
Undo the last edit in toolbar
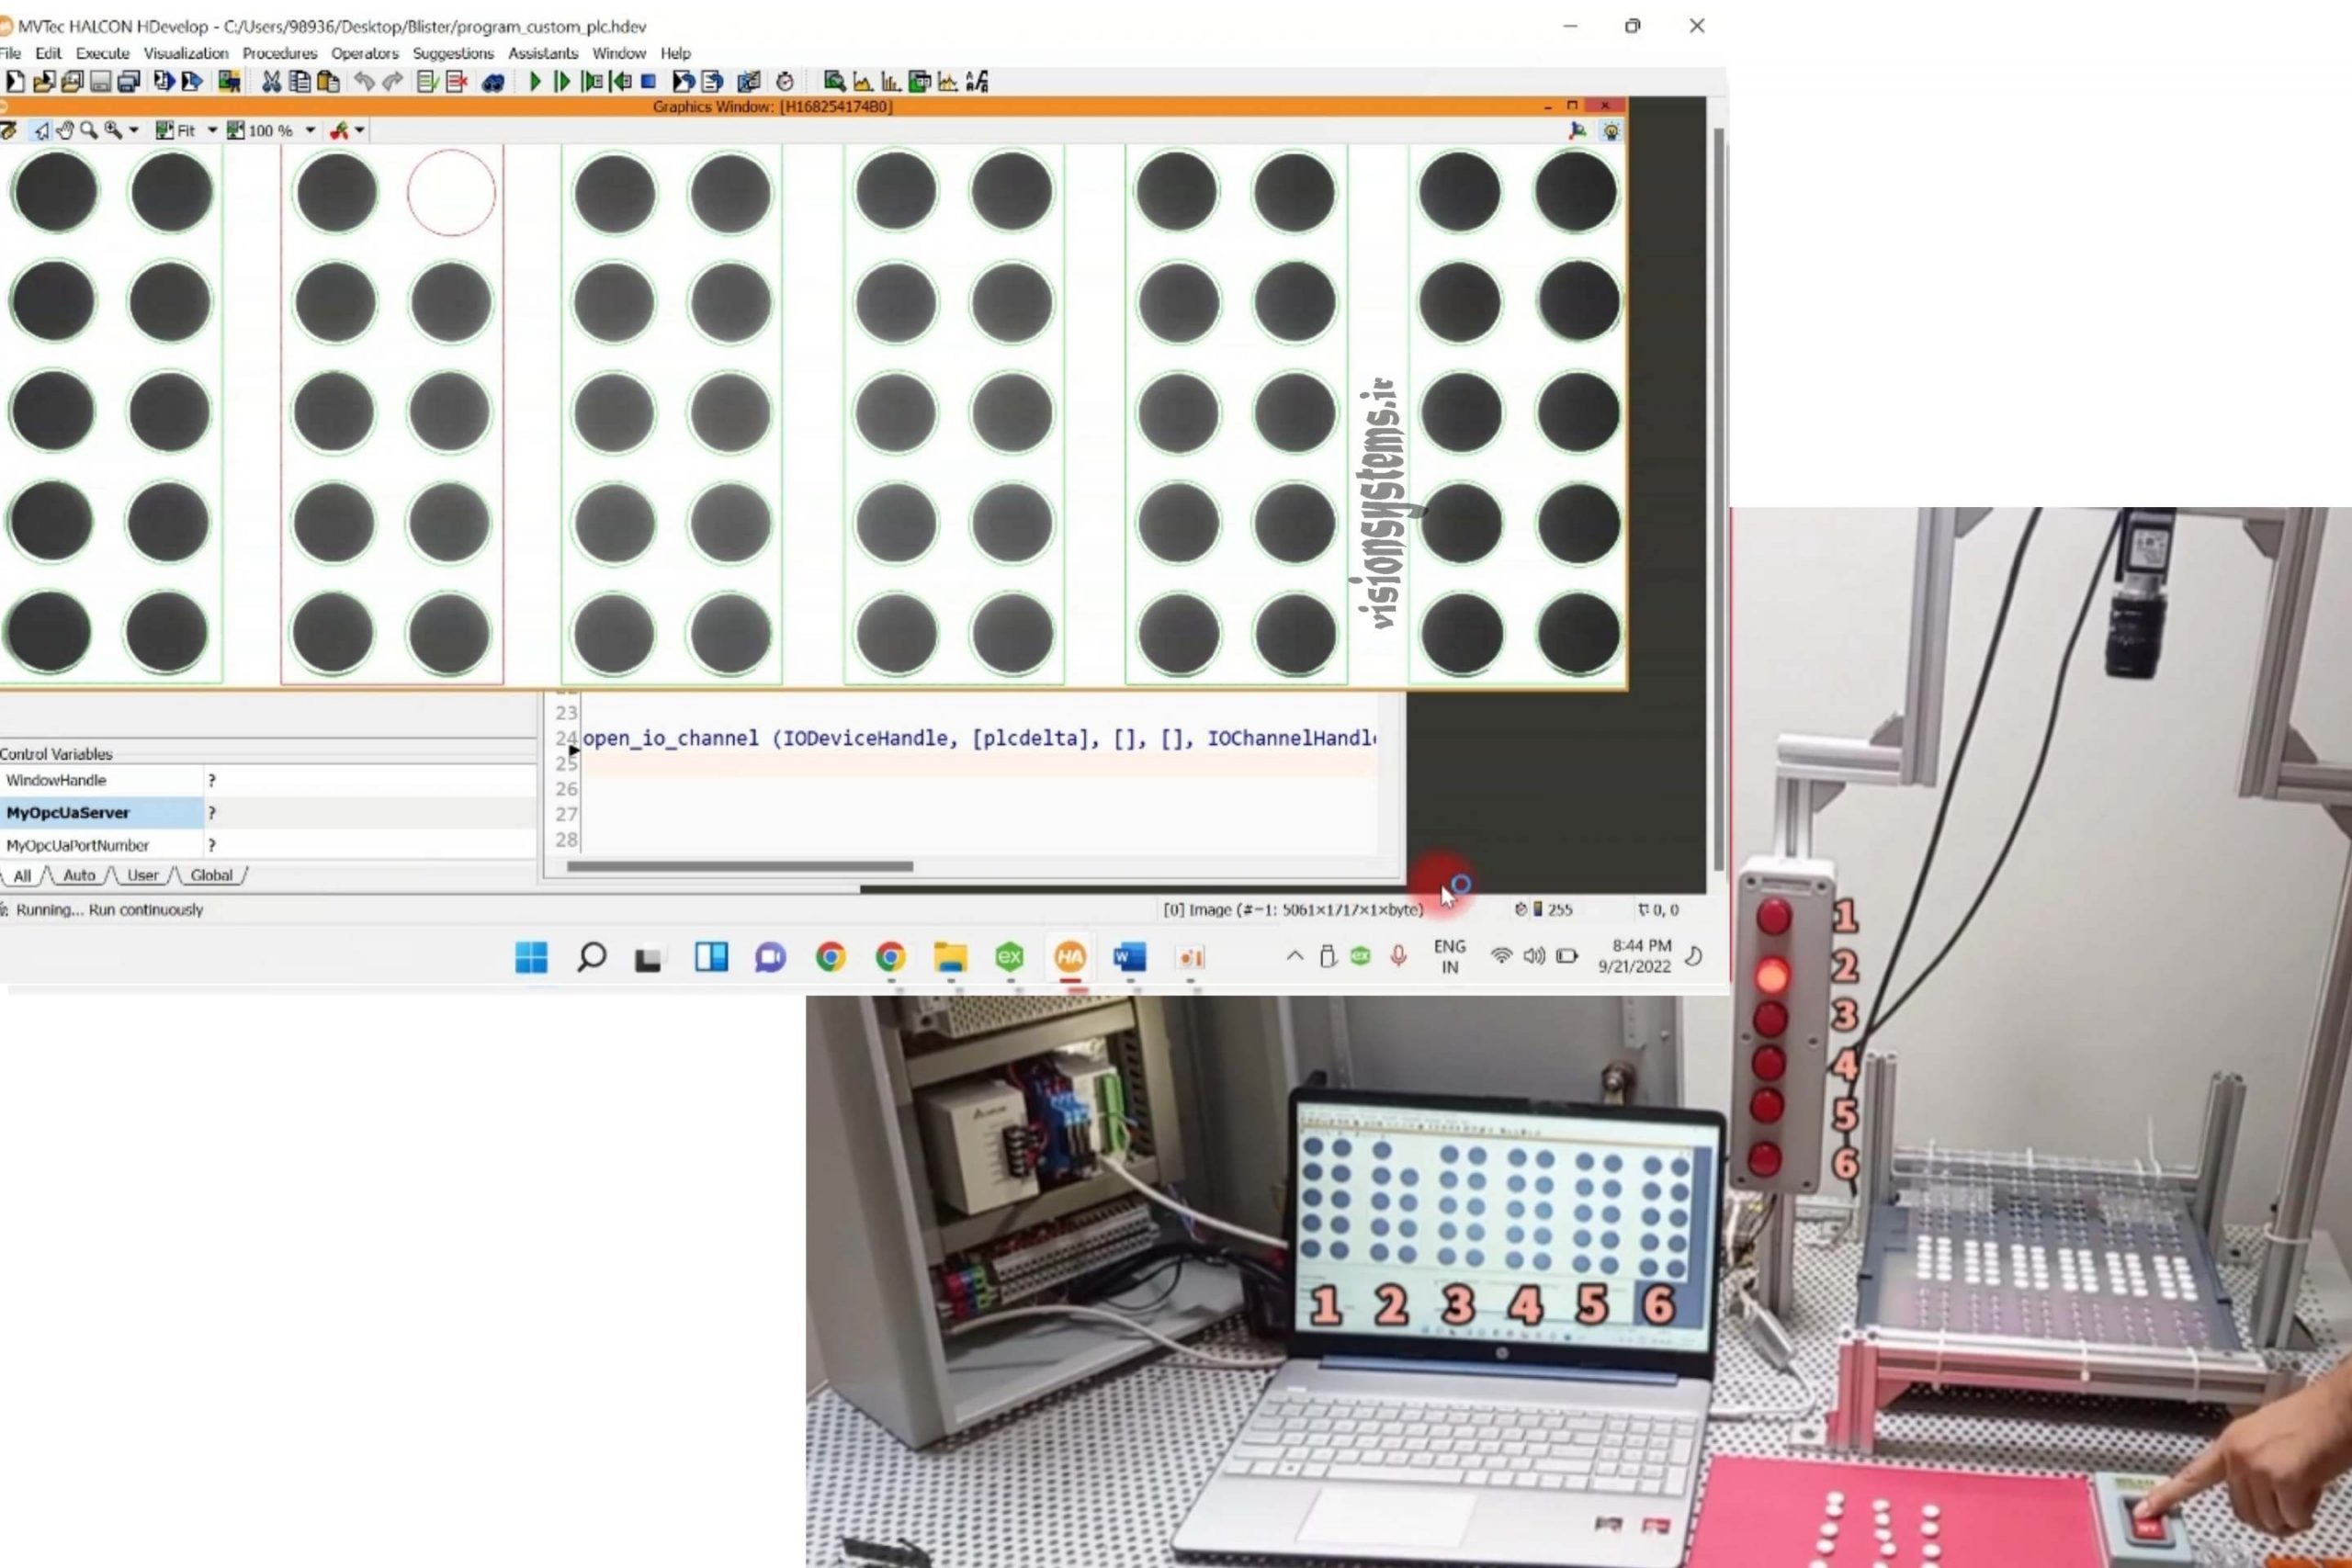point(364,82)
